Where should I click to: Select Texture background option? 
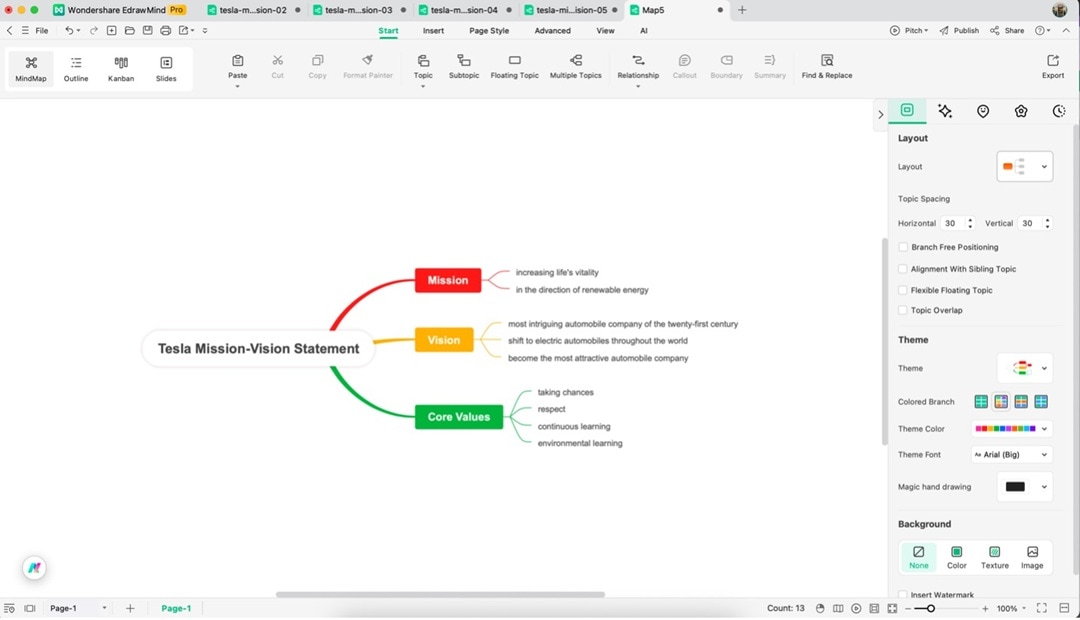tap(995, 557)
